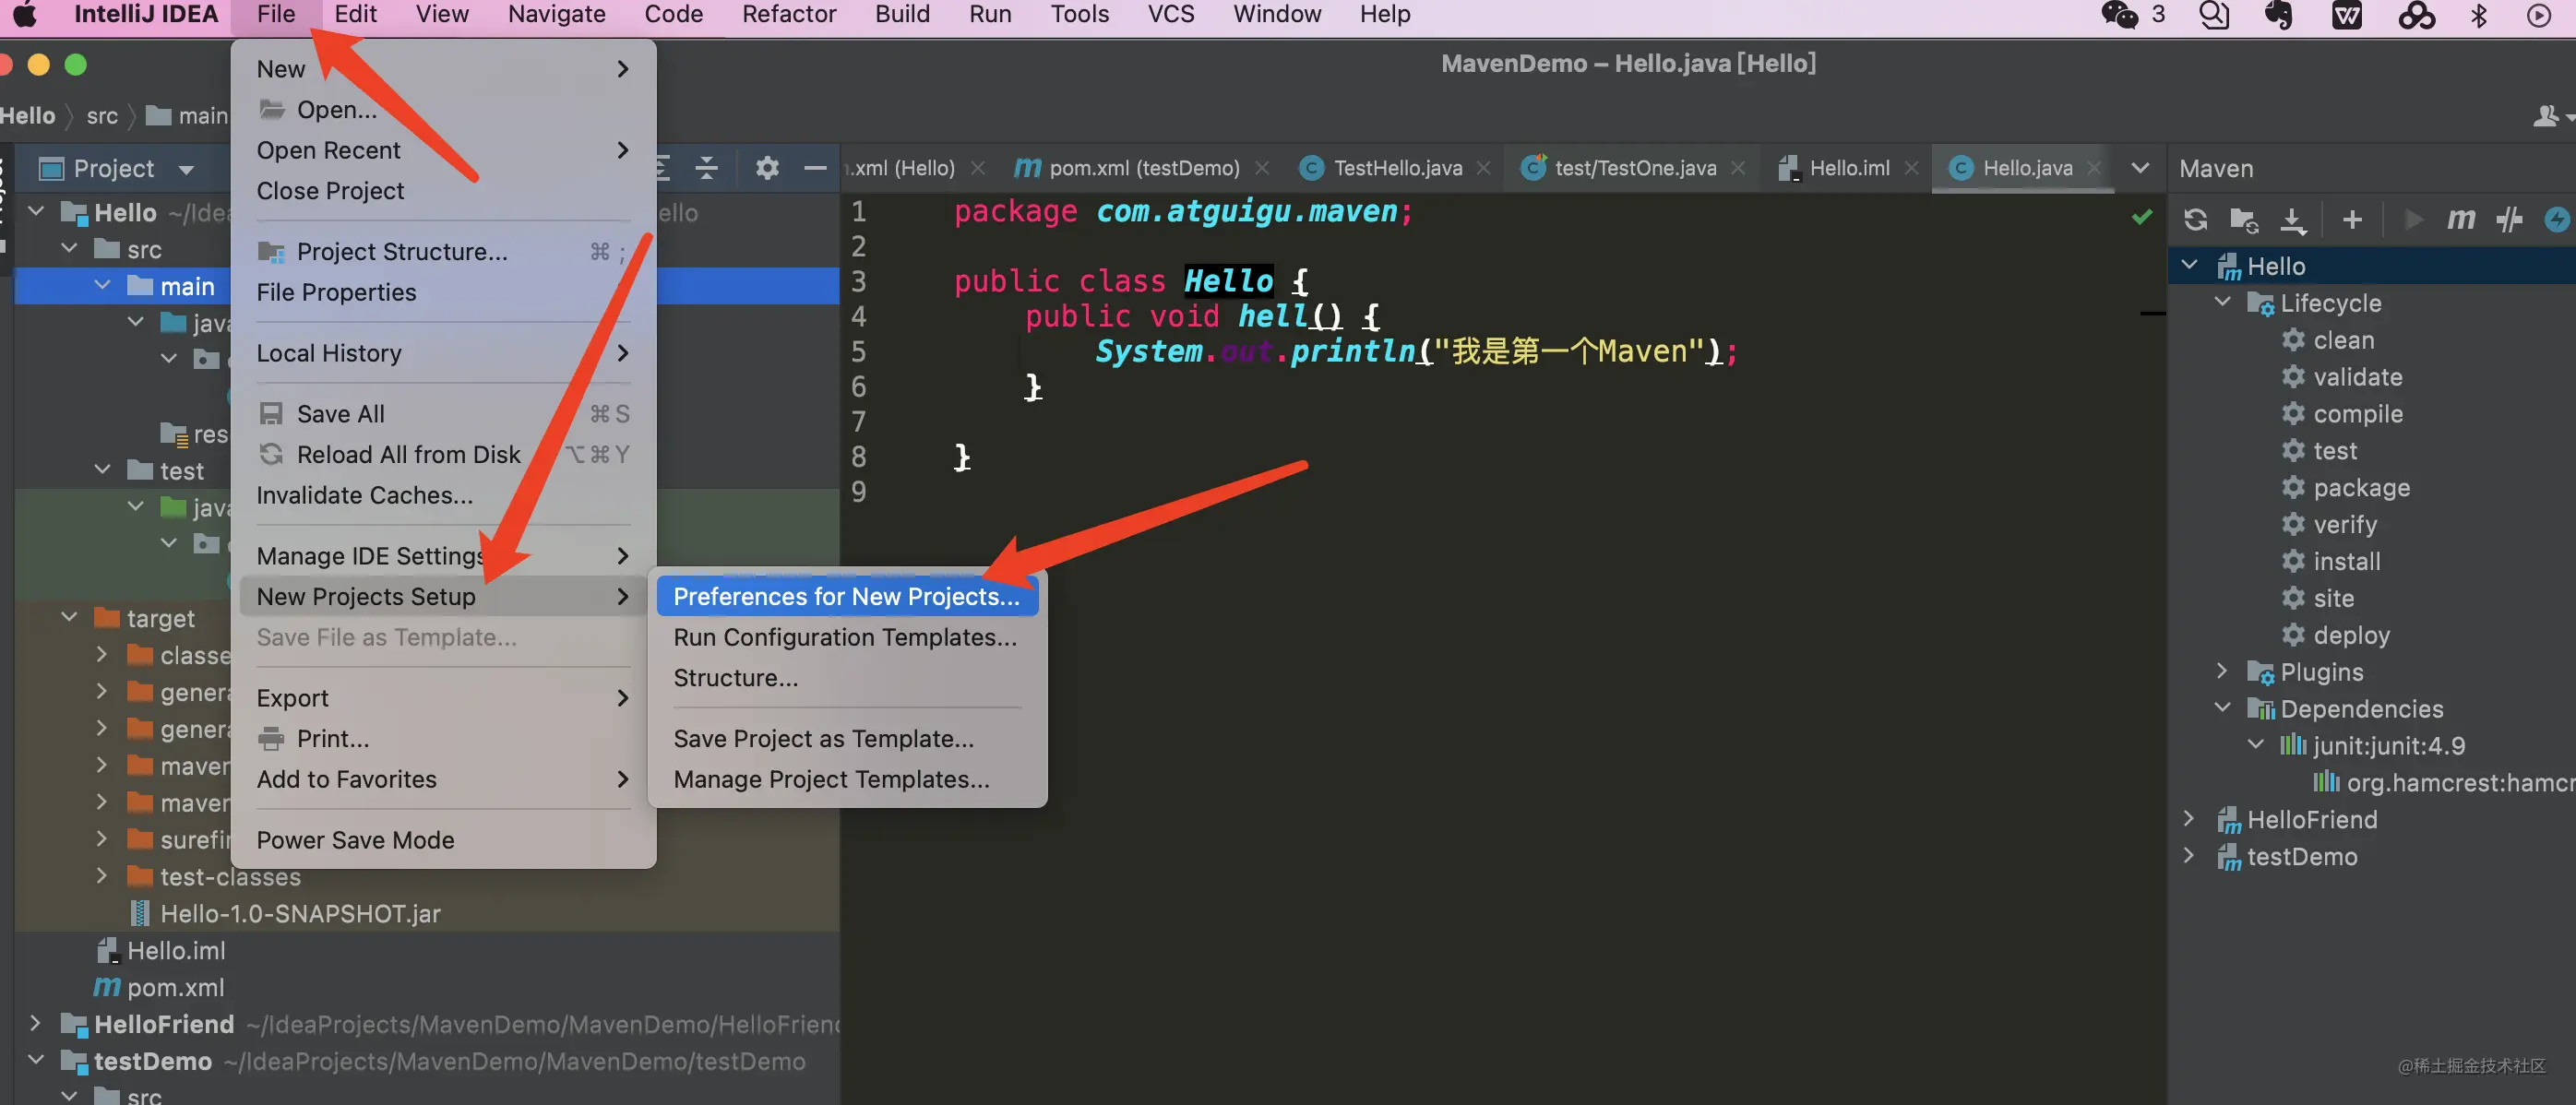Viewport: 2576px width, 1105px height.
Task: Reload all Maven projects
Action: pyautogui.click(x=2196, y=220)
